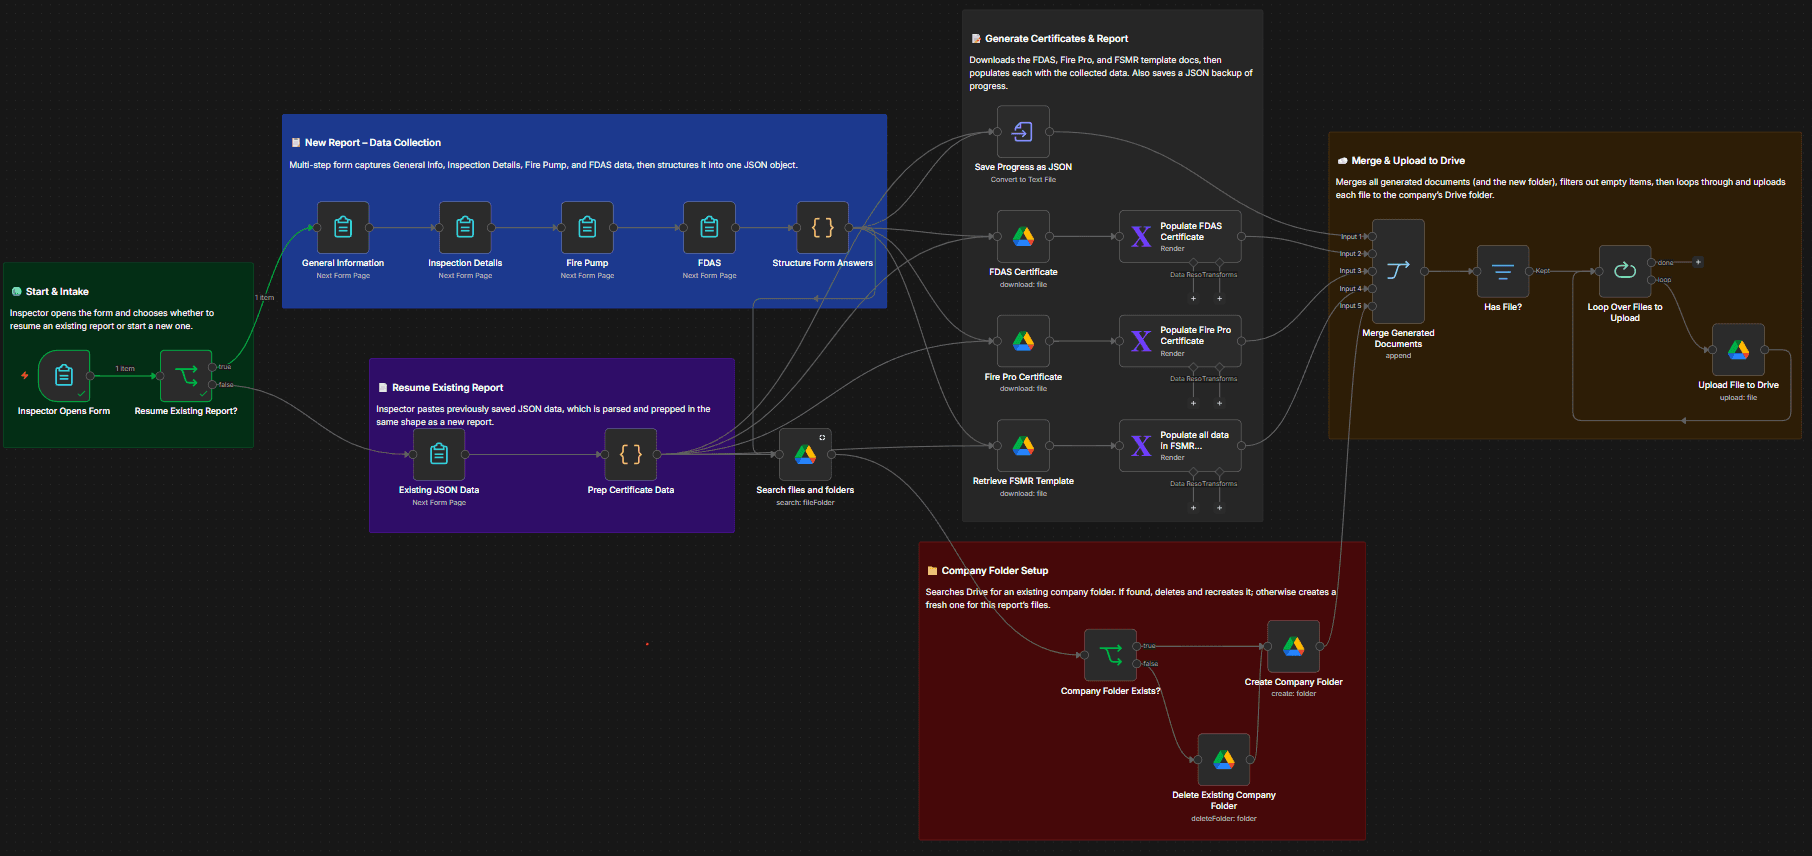Select the Inspection Details form node
Image resolution: width=1812 pixels, height=856 pixels.
tap(465, 228)
